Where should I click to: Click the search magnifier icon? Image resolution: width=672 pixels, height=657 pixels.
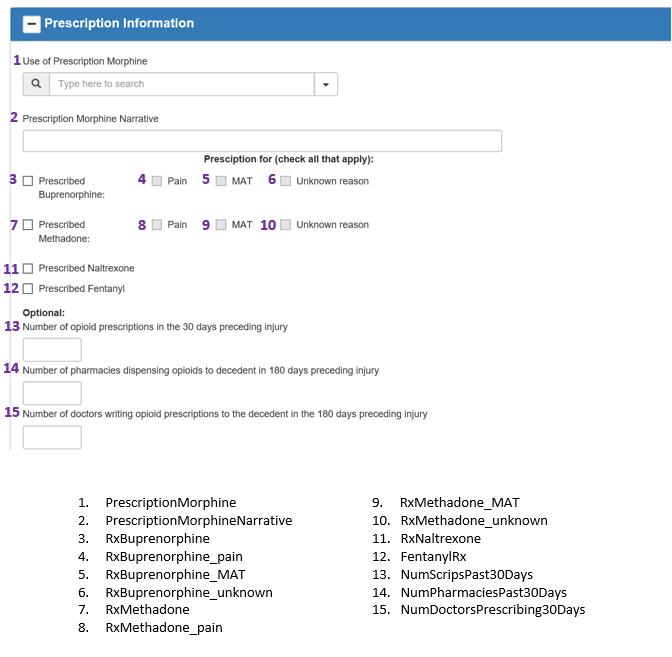[x=36, y=84]
